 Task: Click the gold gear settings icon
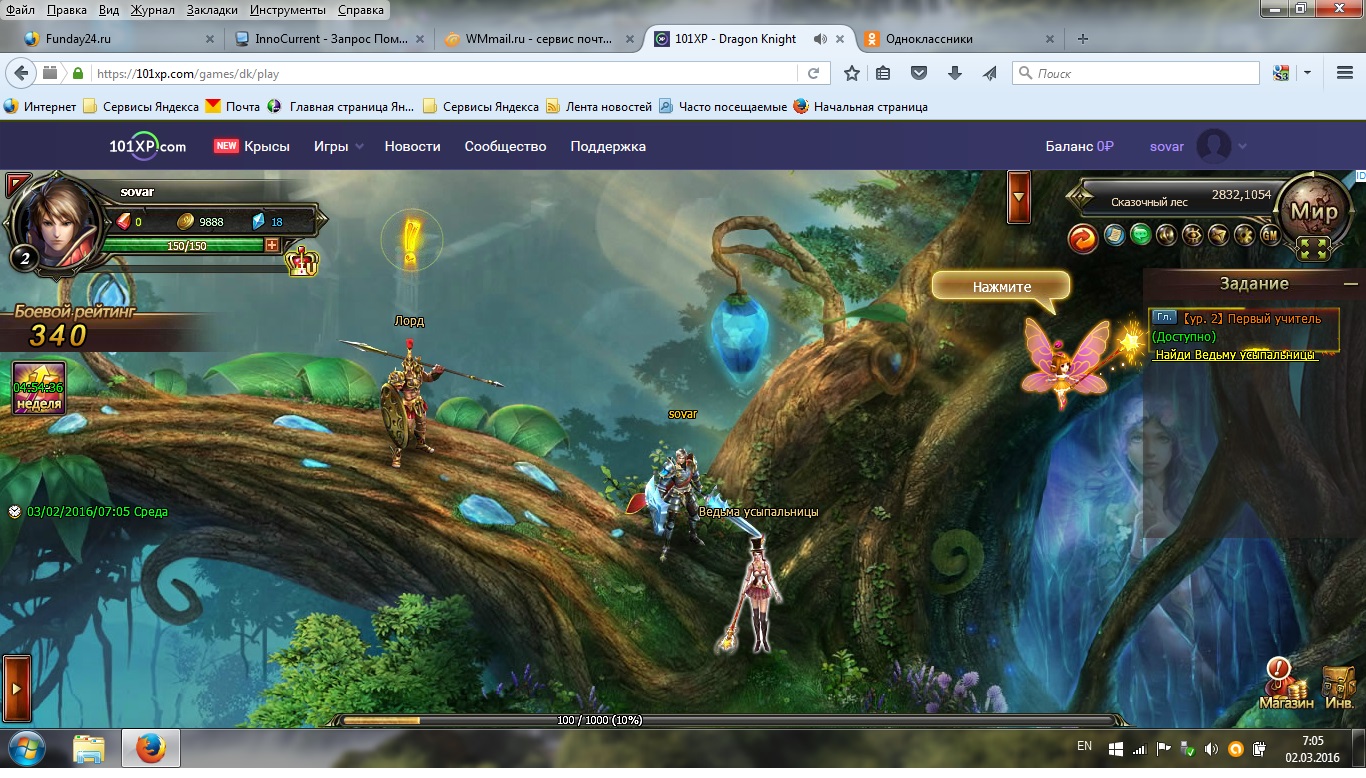click(x=1244, y=236)
